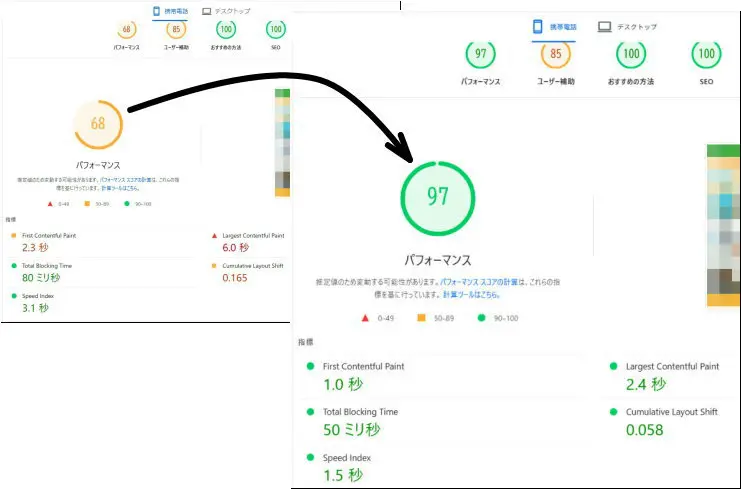Click the おすすめの方法 100 gauge in the 97-score report
The width and height of the screenshot is (741, 489).
629,56
